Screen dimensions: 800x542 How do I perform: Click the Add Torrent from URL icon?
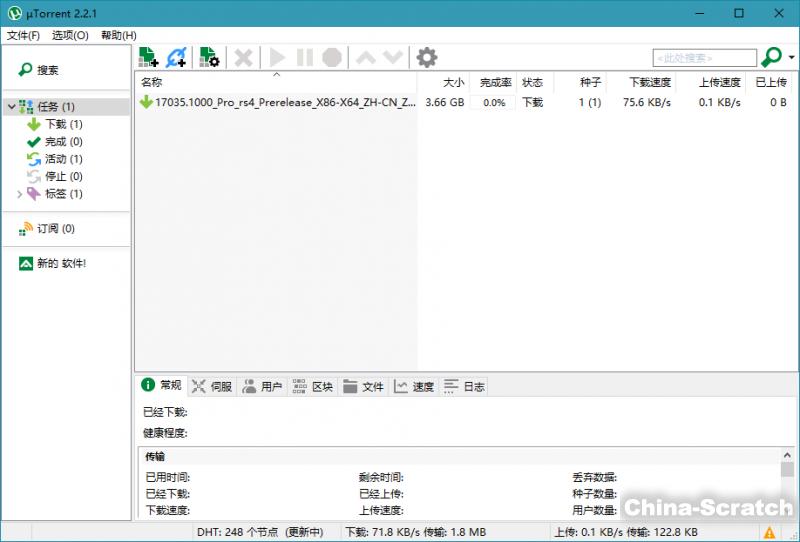[177, 58]
